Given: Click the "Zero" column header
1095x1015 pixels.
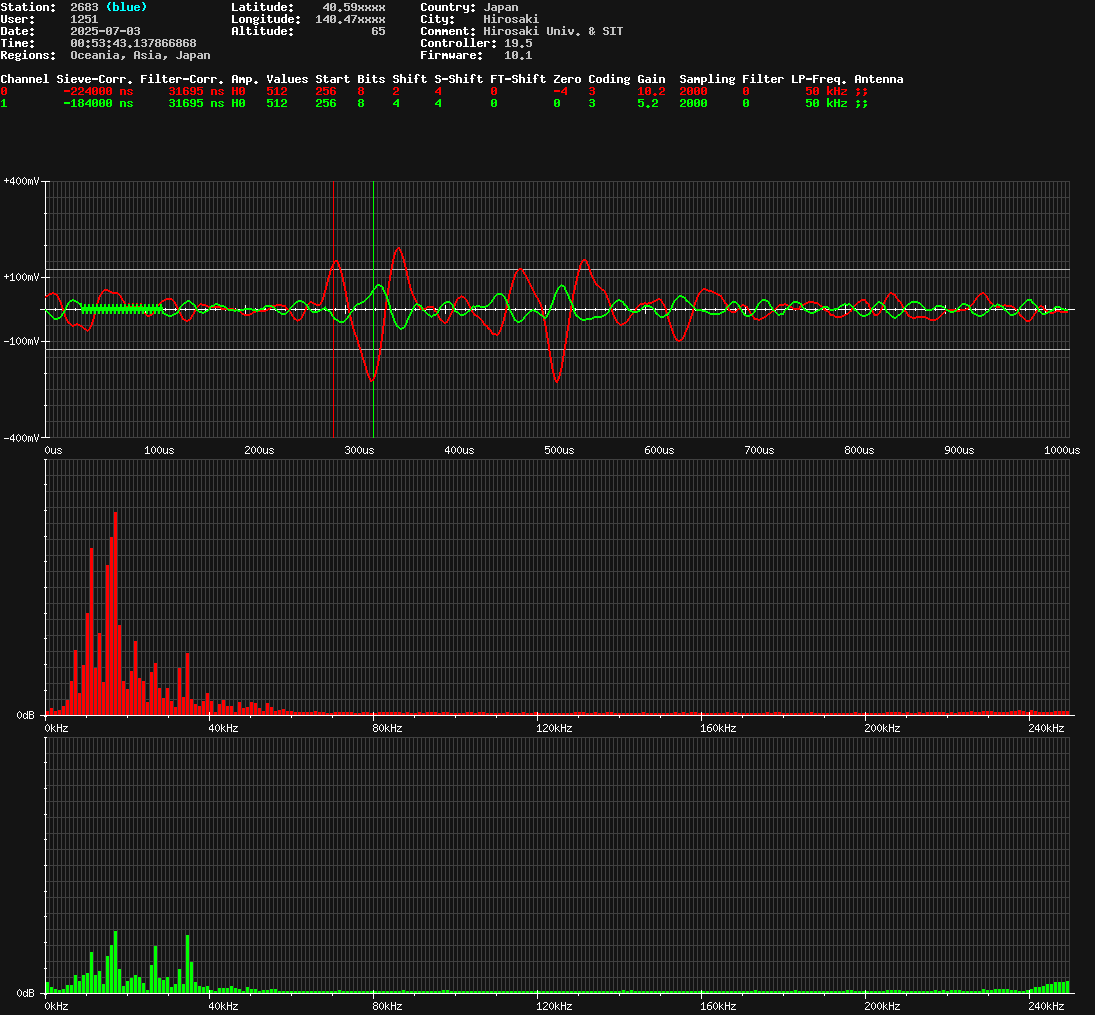Looking at the screenshot, I should 567,79.
